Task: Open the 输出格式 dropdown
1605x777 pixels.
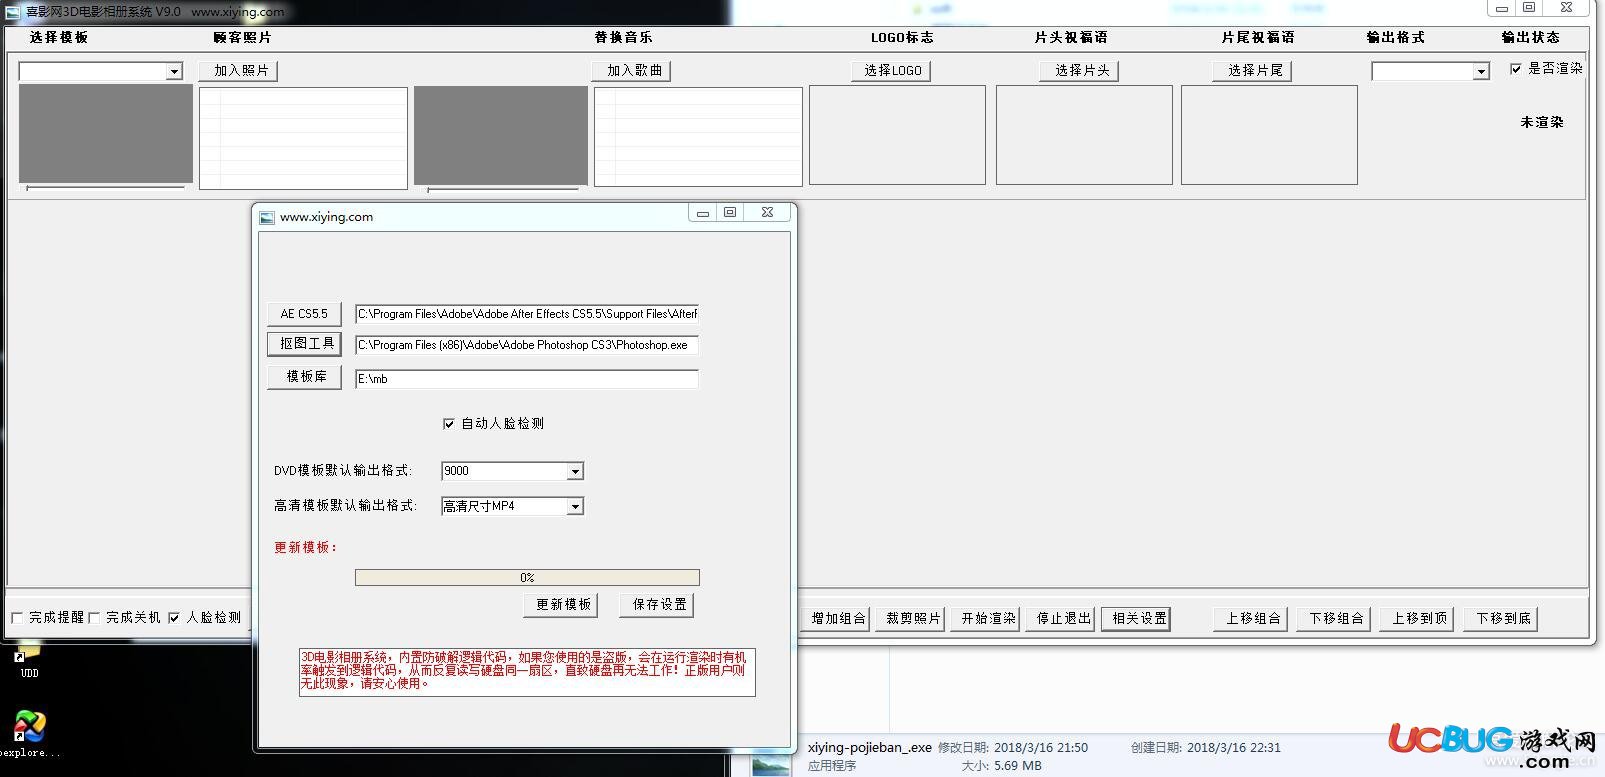Action: coord(1481,72)
